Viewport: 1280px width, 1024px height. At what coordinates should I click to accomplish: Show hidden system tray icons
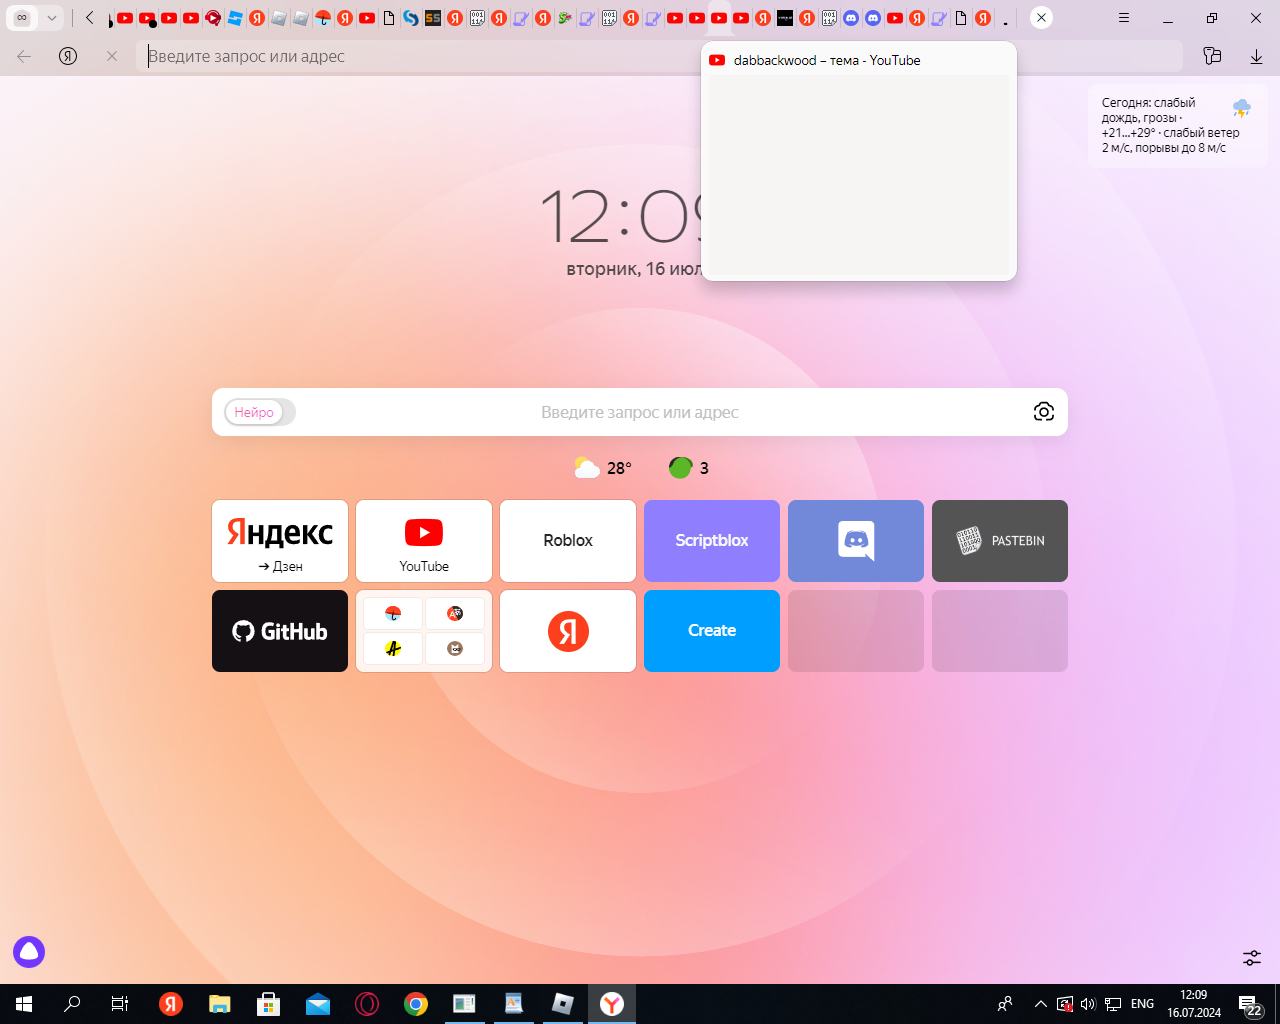tap(1040, 1004)
